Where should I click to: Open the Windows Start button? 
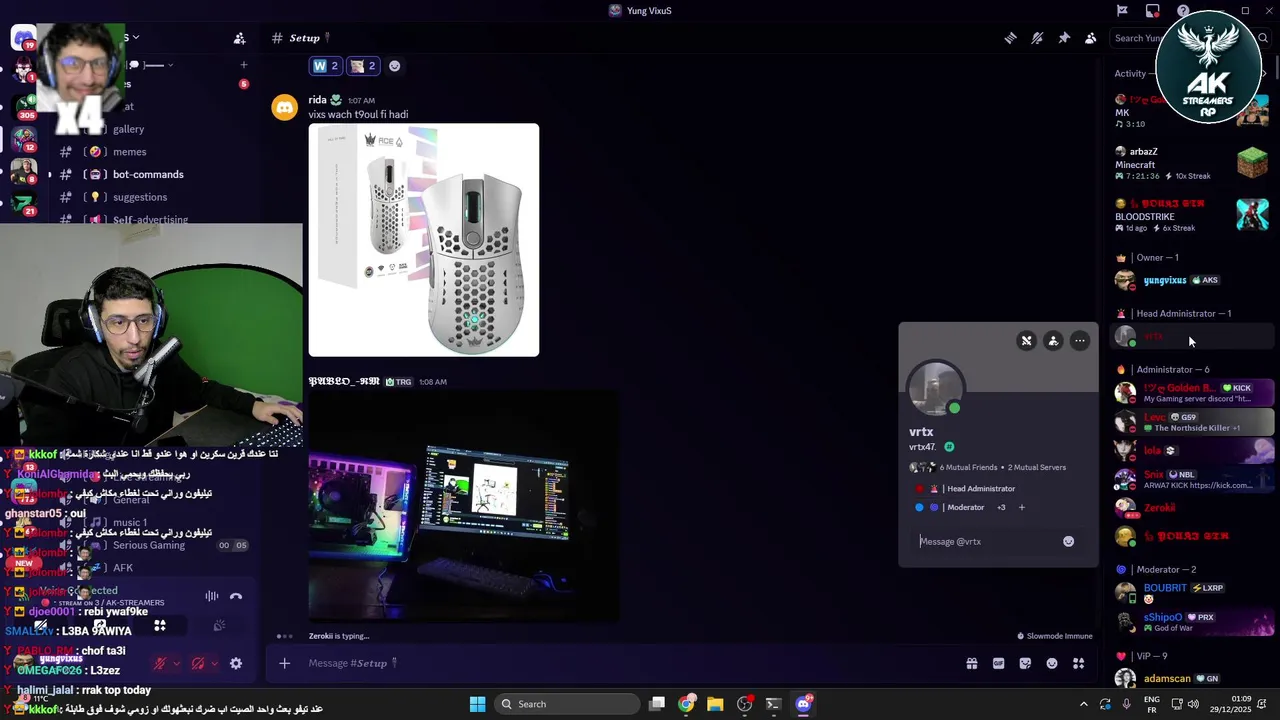477,704
